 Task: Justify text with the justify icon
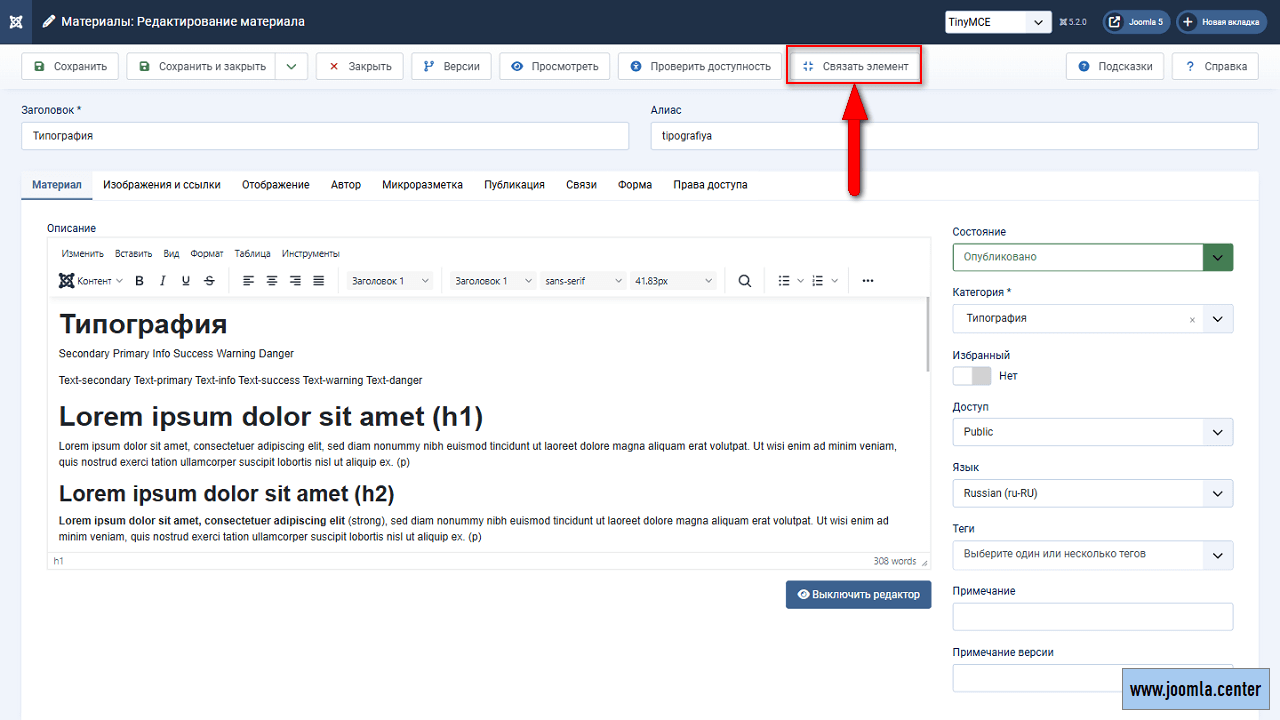319,281
